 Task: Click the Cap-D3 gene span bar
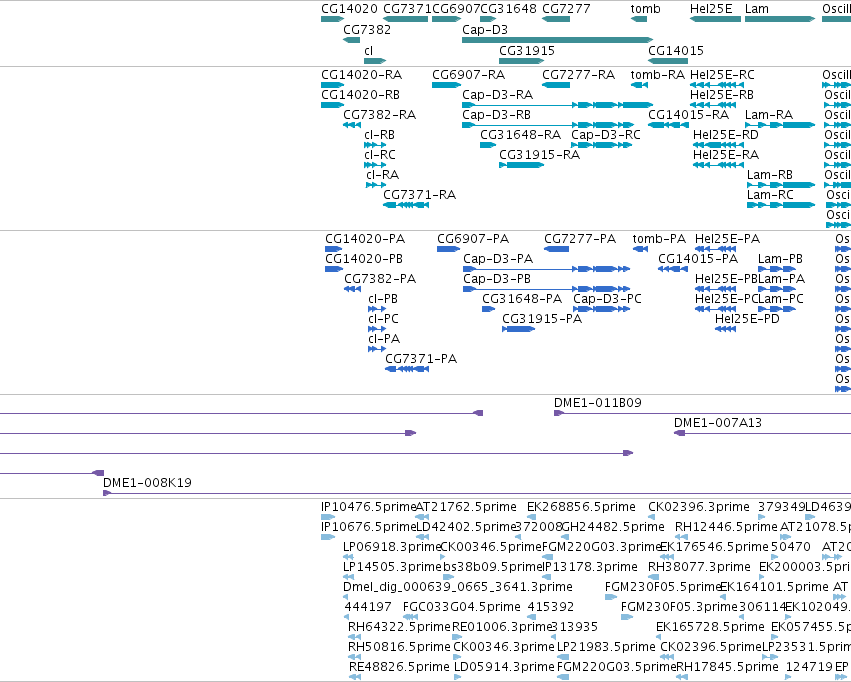[x=557, y=40]
